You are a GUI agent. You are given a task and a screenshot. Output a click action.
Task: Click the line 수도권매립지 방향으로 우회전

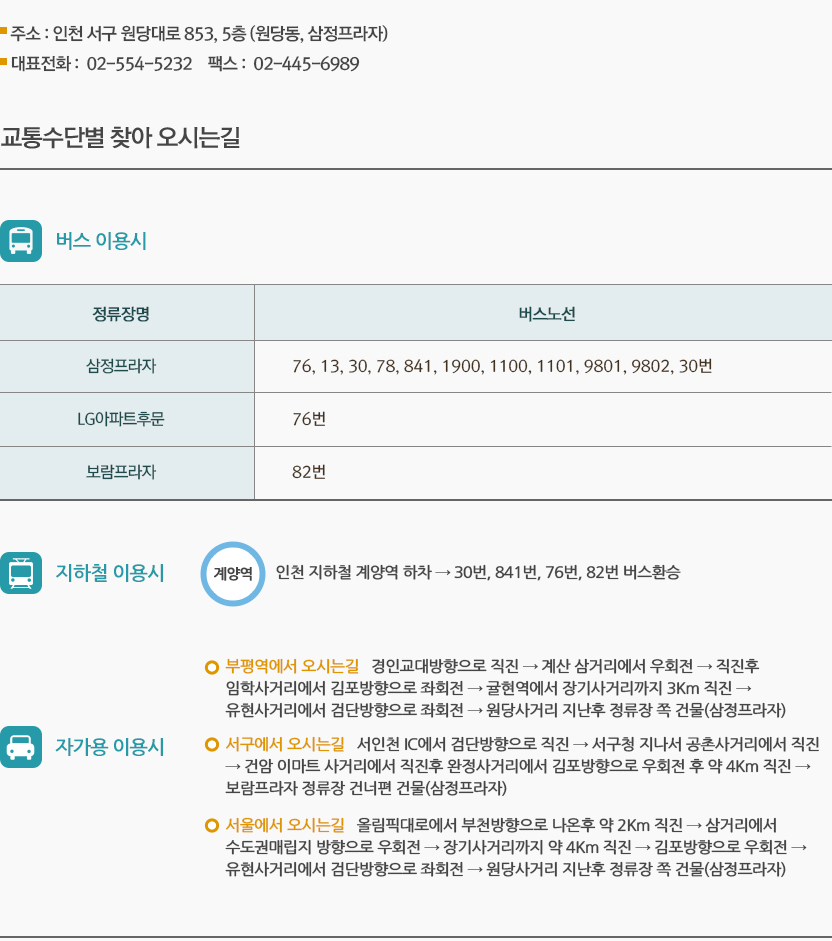coord(516,847)
